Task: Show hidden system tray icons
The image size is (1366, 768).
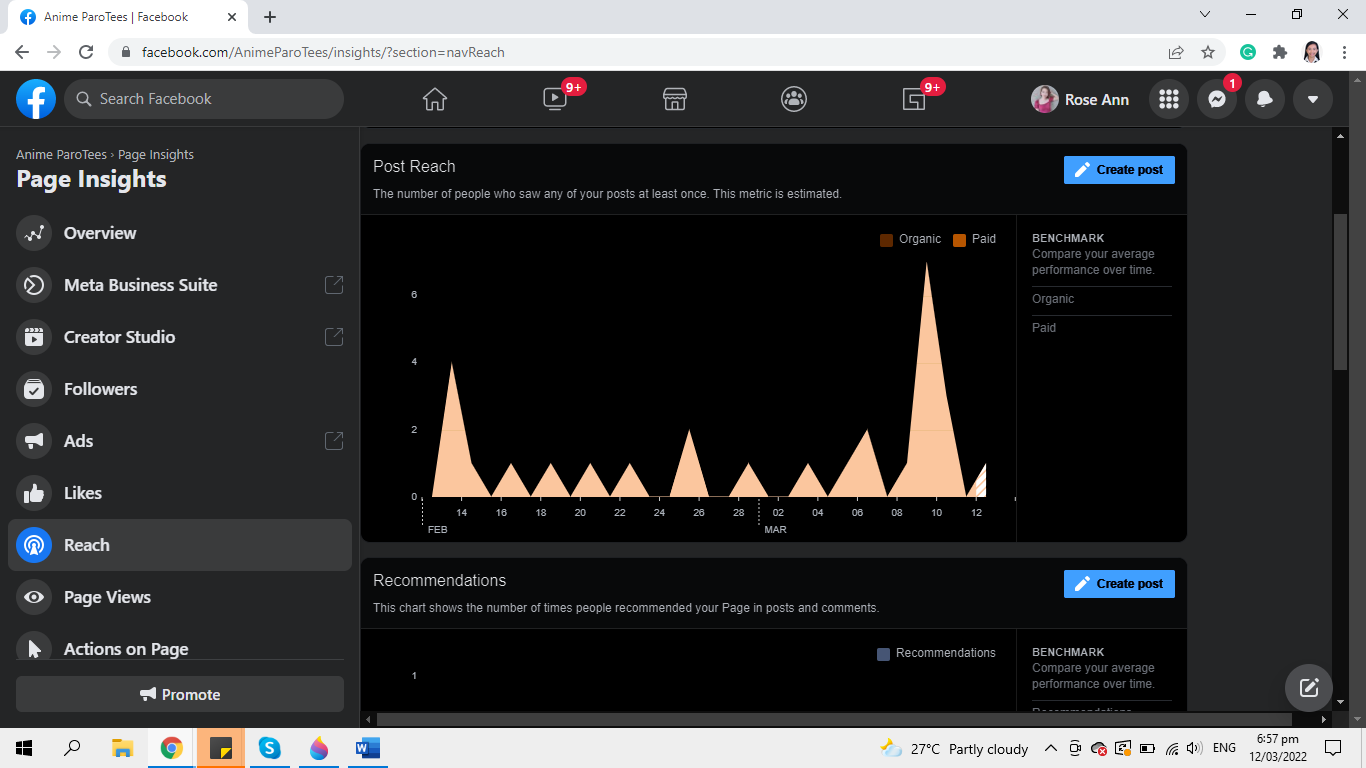Action: (x=1051, y=748)
